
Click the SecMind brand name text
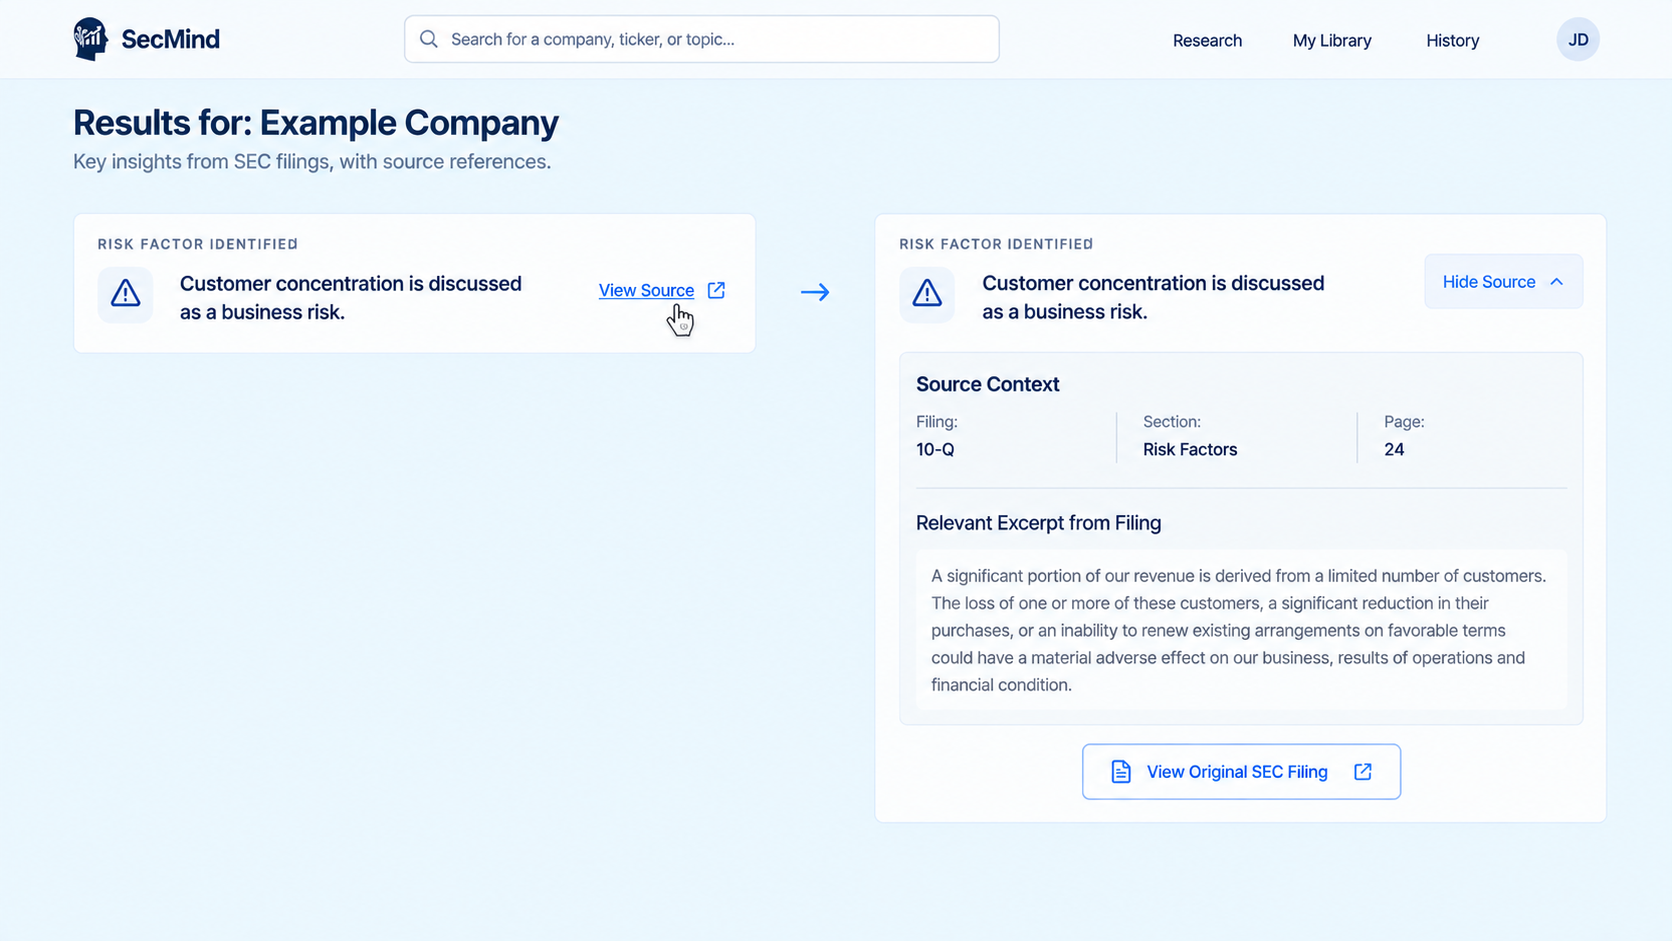(x=170, y=39)
